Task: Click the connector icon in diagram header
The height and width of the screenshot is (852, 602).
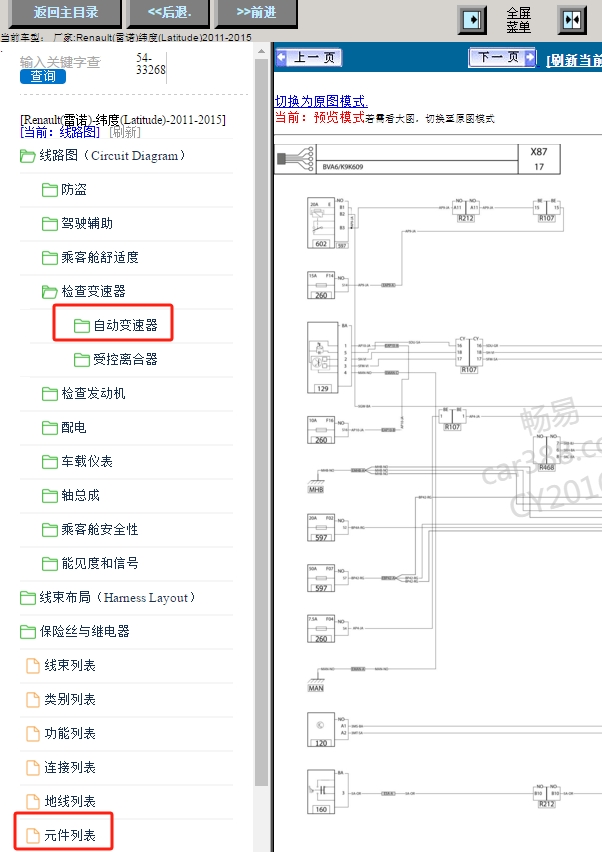Action: (296, 159)
